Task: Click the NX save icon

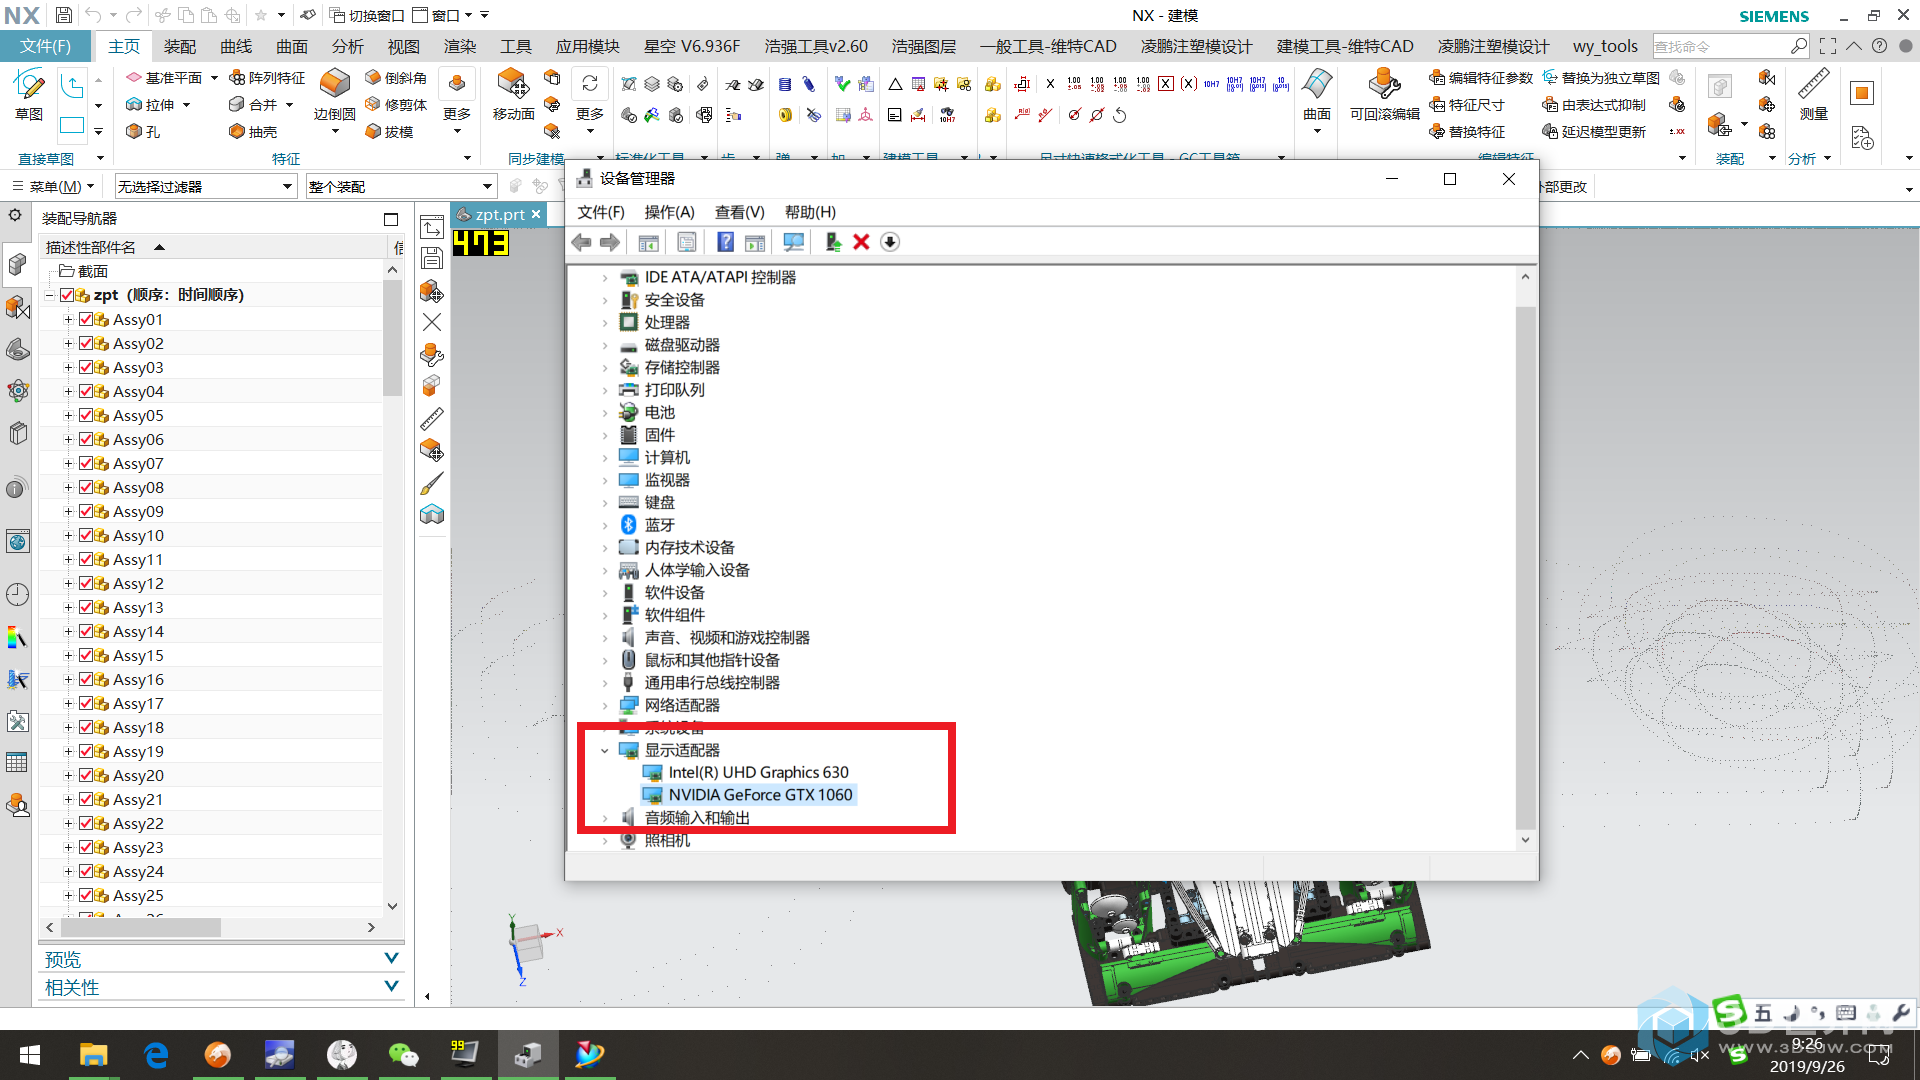Action: click(63, 15)
